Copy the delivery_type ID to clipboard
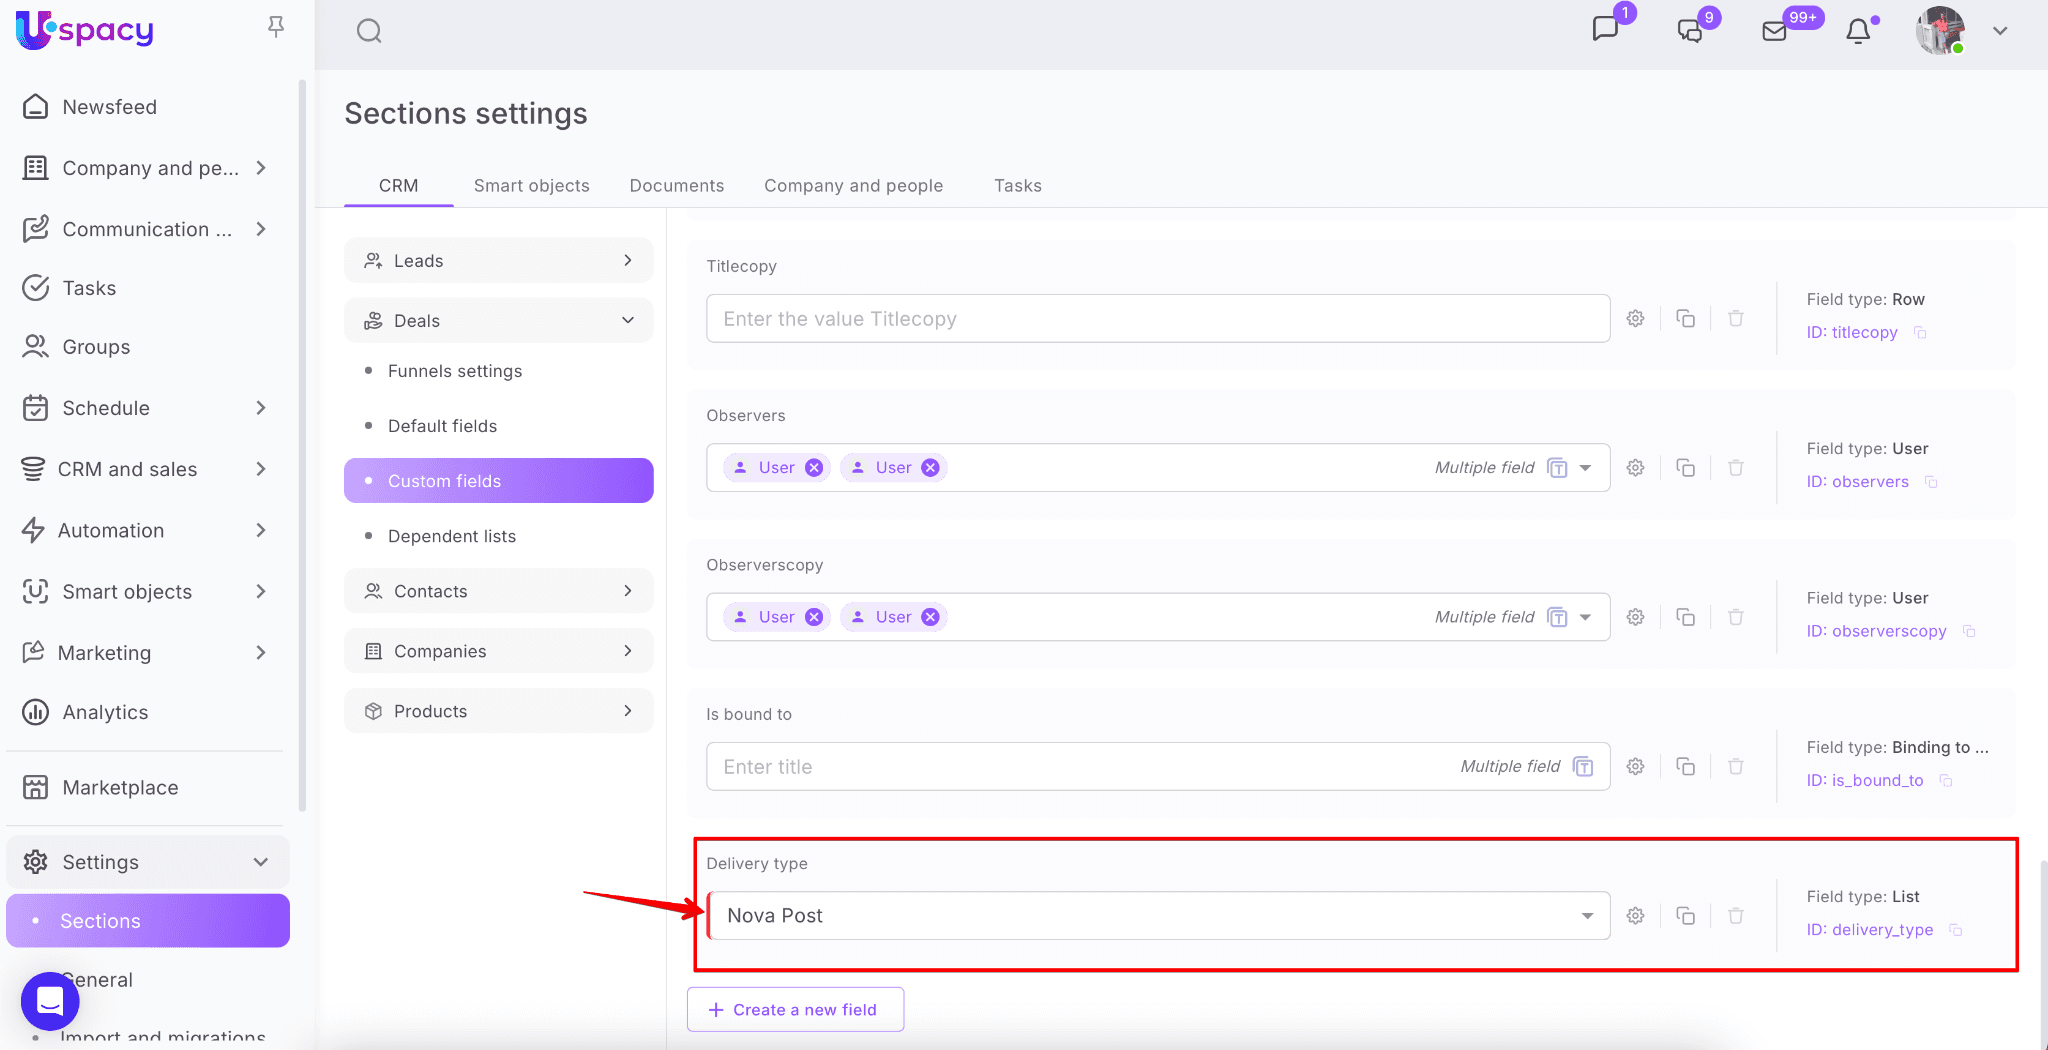Screen dimensions: 2048x1050 click(x=1956, y=930)
